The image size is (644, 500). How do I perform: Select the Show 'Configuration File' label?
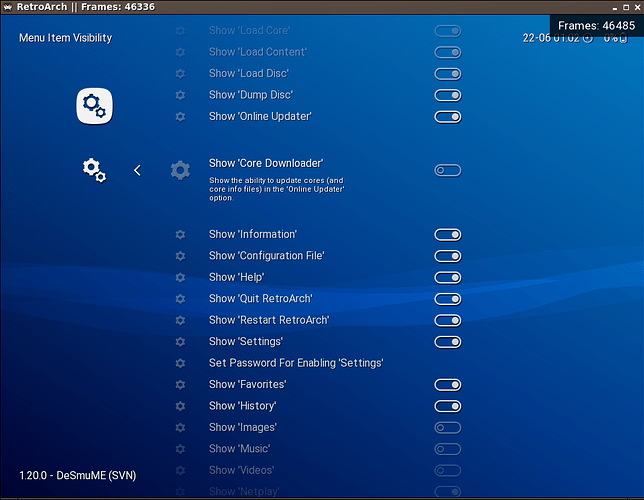point(267,256)
